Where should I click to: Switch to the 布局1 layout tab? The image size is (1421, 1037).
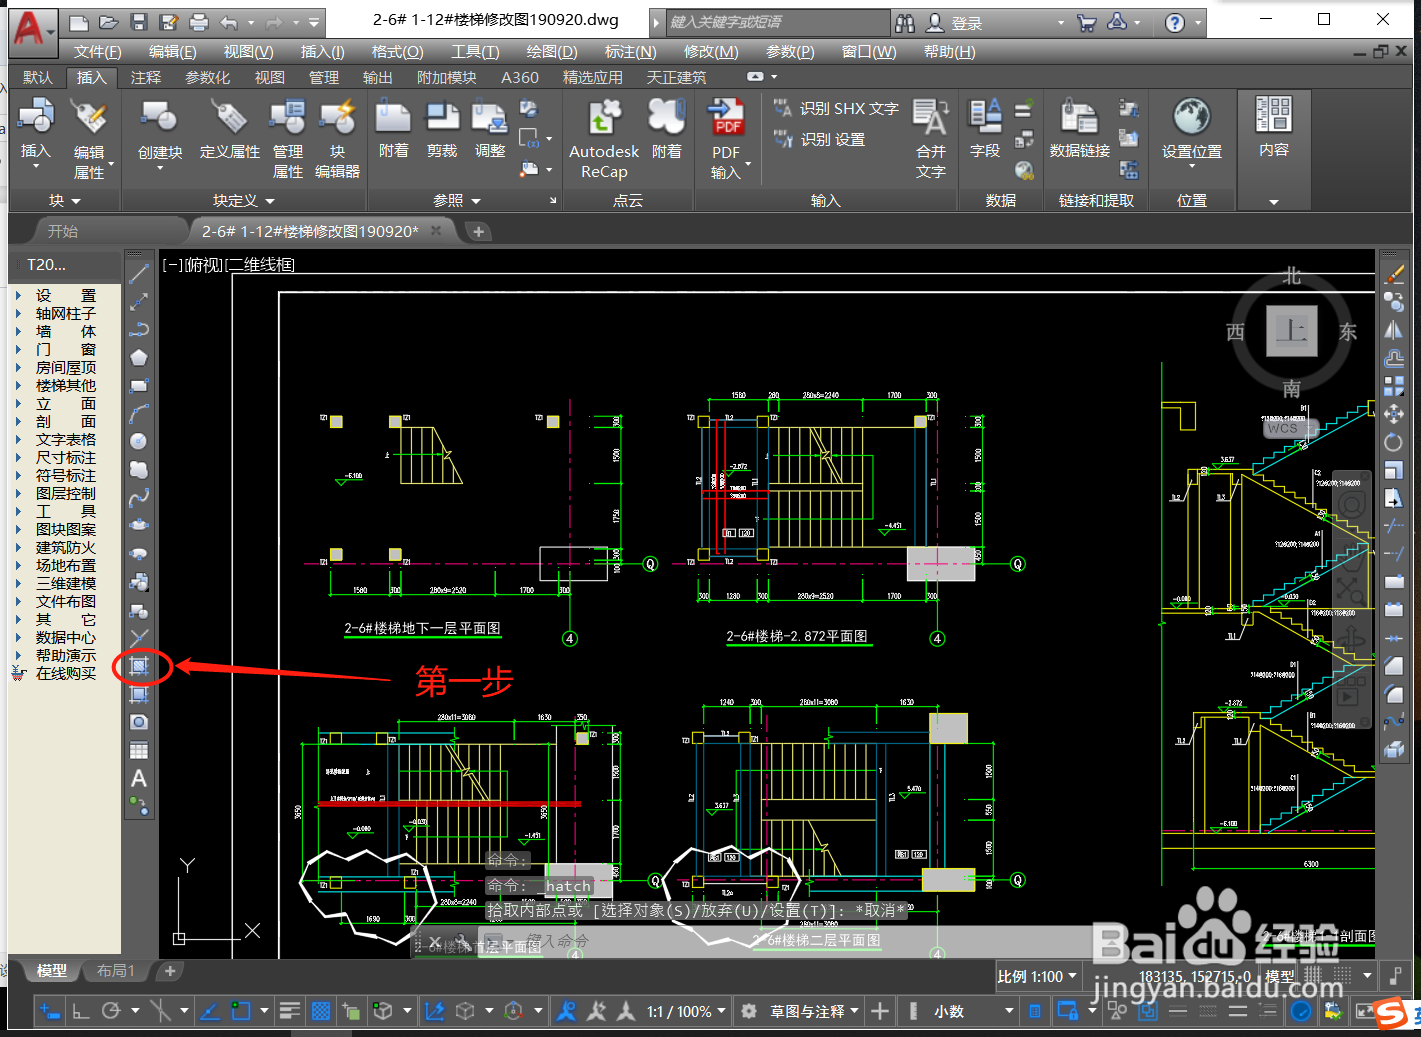point(115,971)
